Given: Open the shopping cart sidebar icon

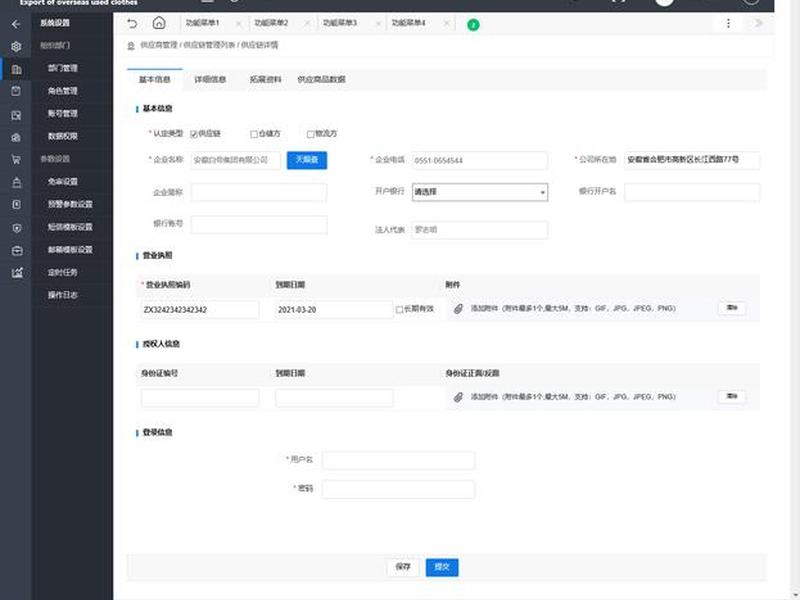Looking at the screenshot, I should pos(16,159).
